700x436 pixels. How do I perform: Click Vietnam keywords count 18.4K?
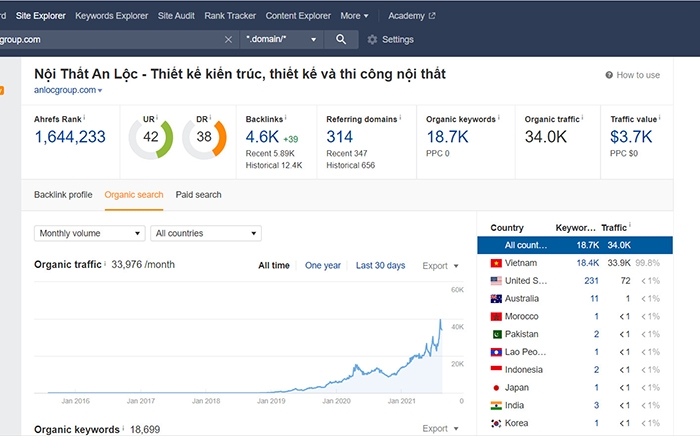point(588,263)
